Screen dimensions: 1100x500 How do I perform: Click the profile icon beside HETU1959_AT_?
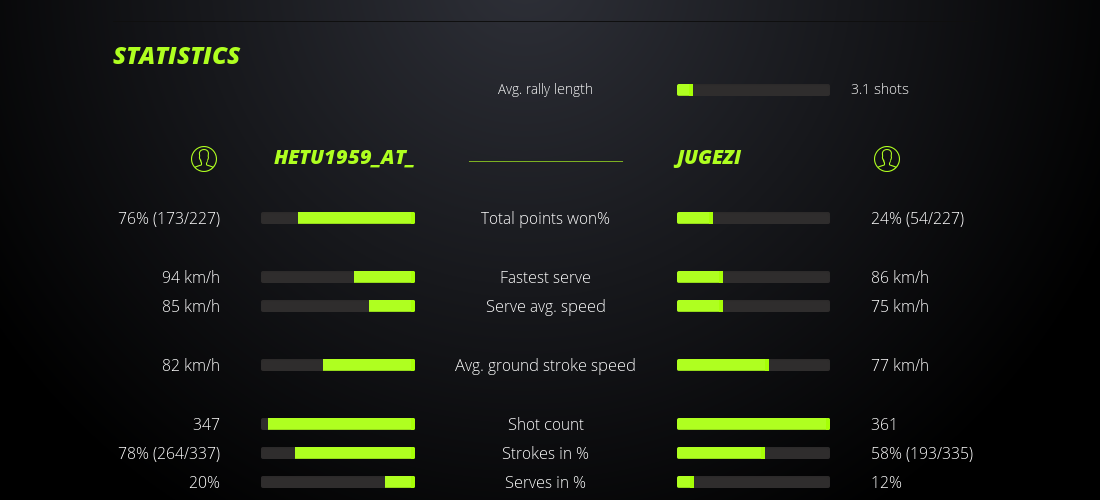(204, 158)
